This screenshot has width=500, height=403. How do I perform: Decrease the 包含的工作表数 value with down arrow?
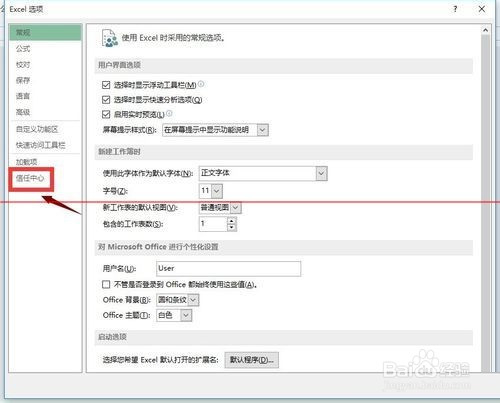point(232,227)
